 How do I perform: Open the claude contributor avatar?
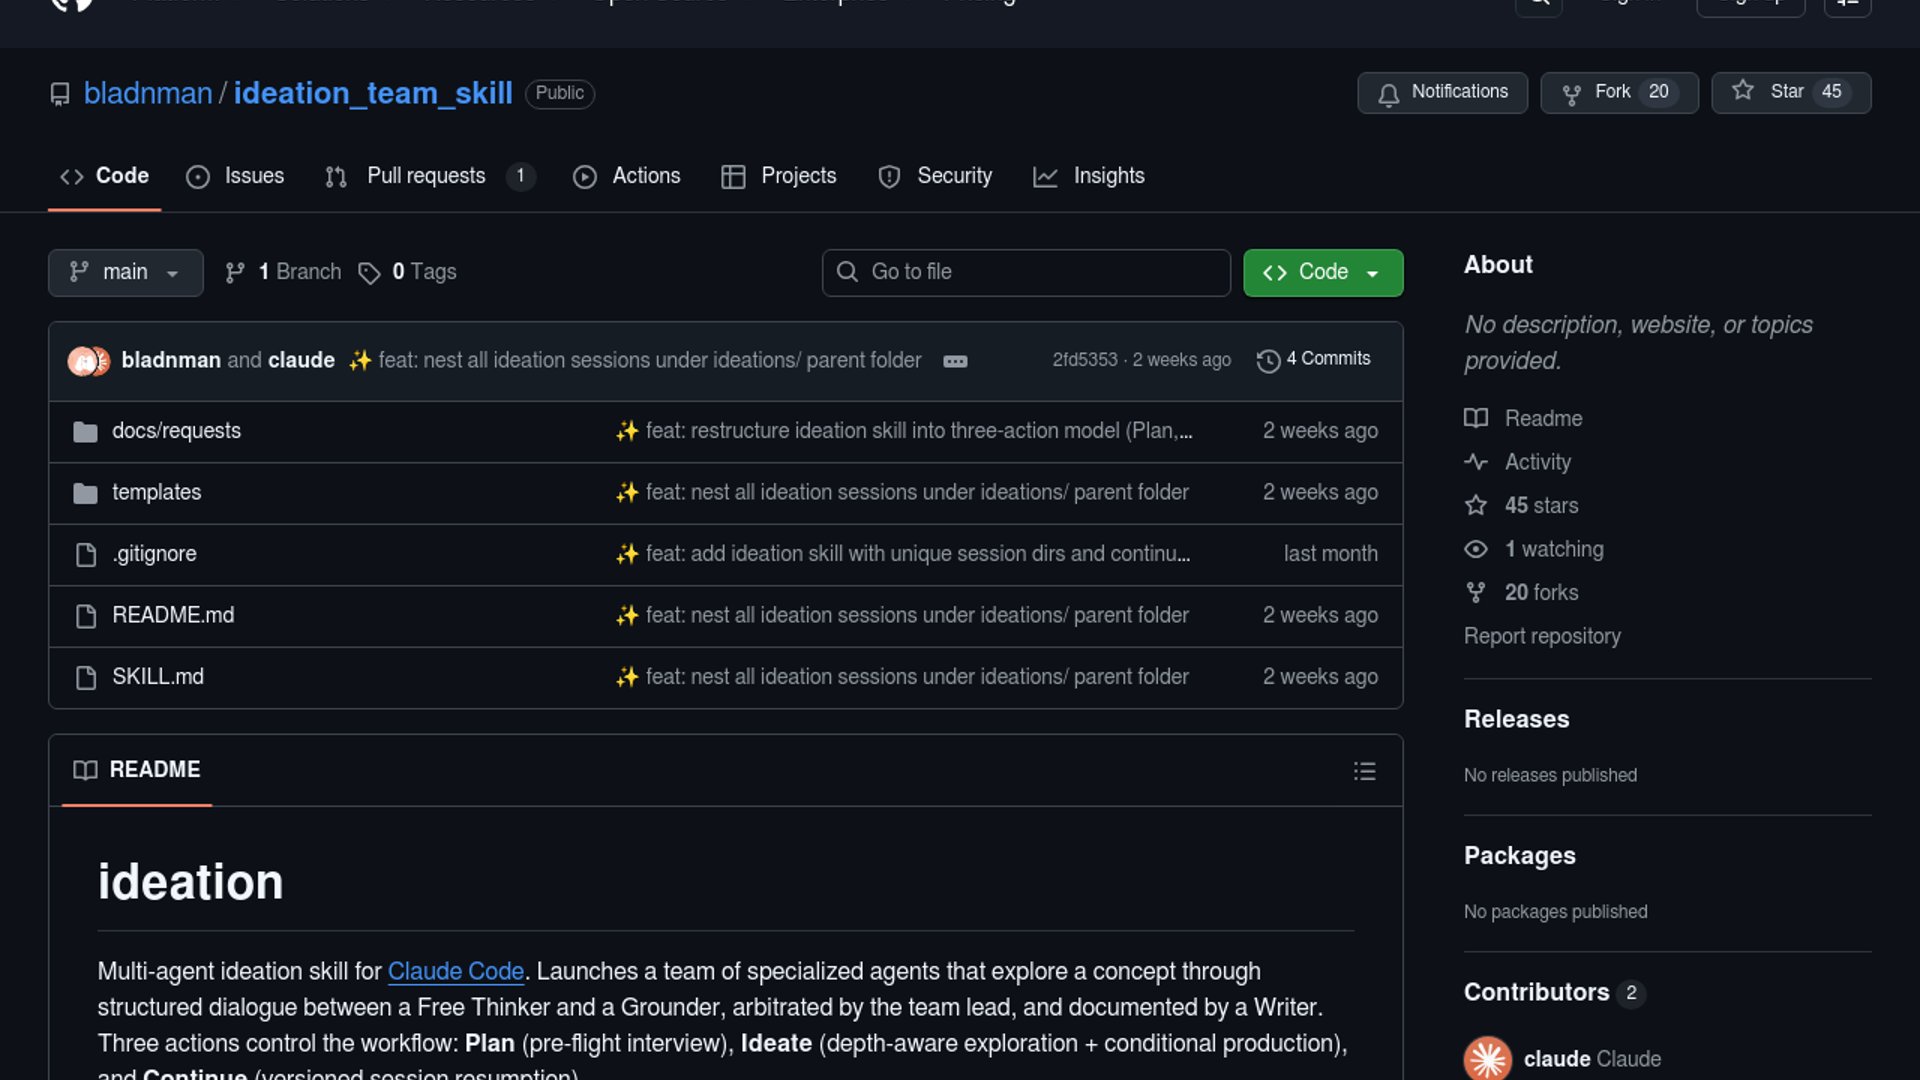pyautogui.click(x=1487, y=1058)
